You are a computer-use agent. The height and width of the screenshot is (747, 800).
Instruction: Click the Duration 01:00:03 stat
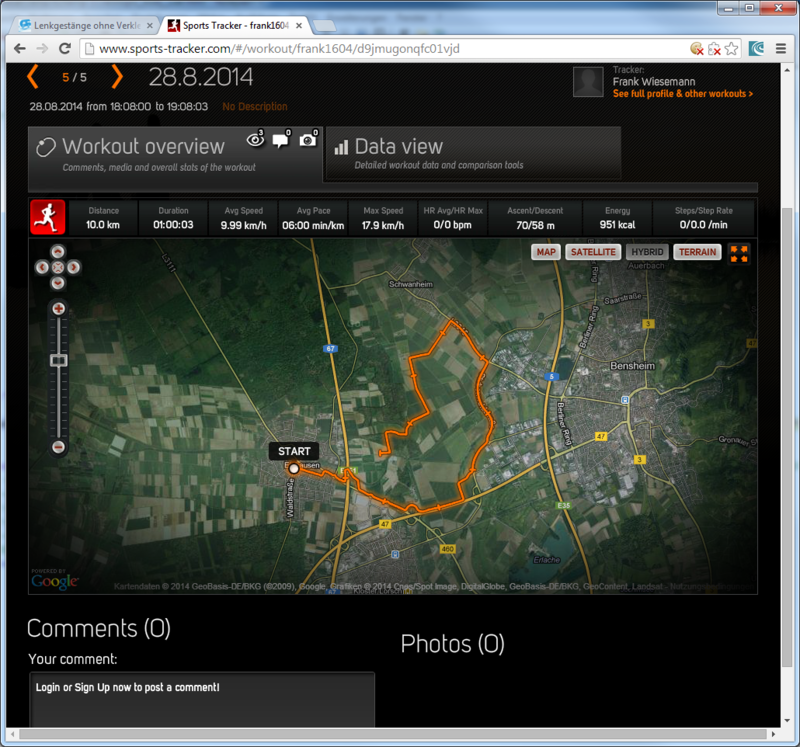(x=173, y=218)
